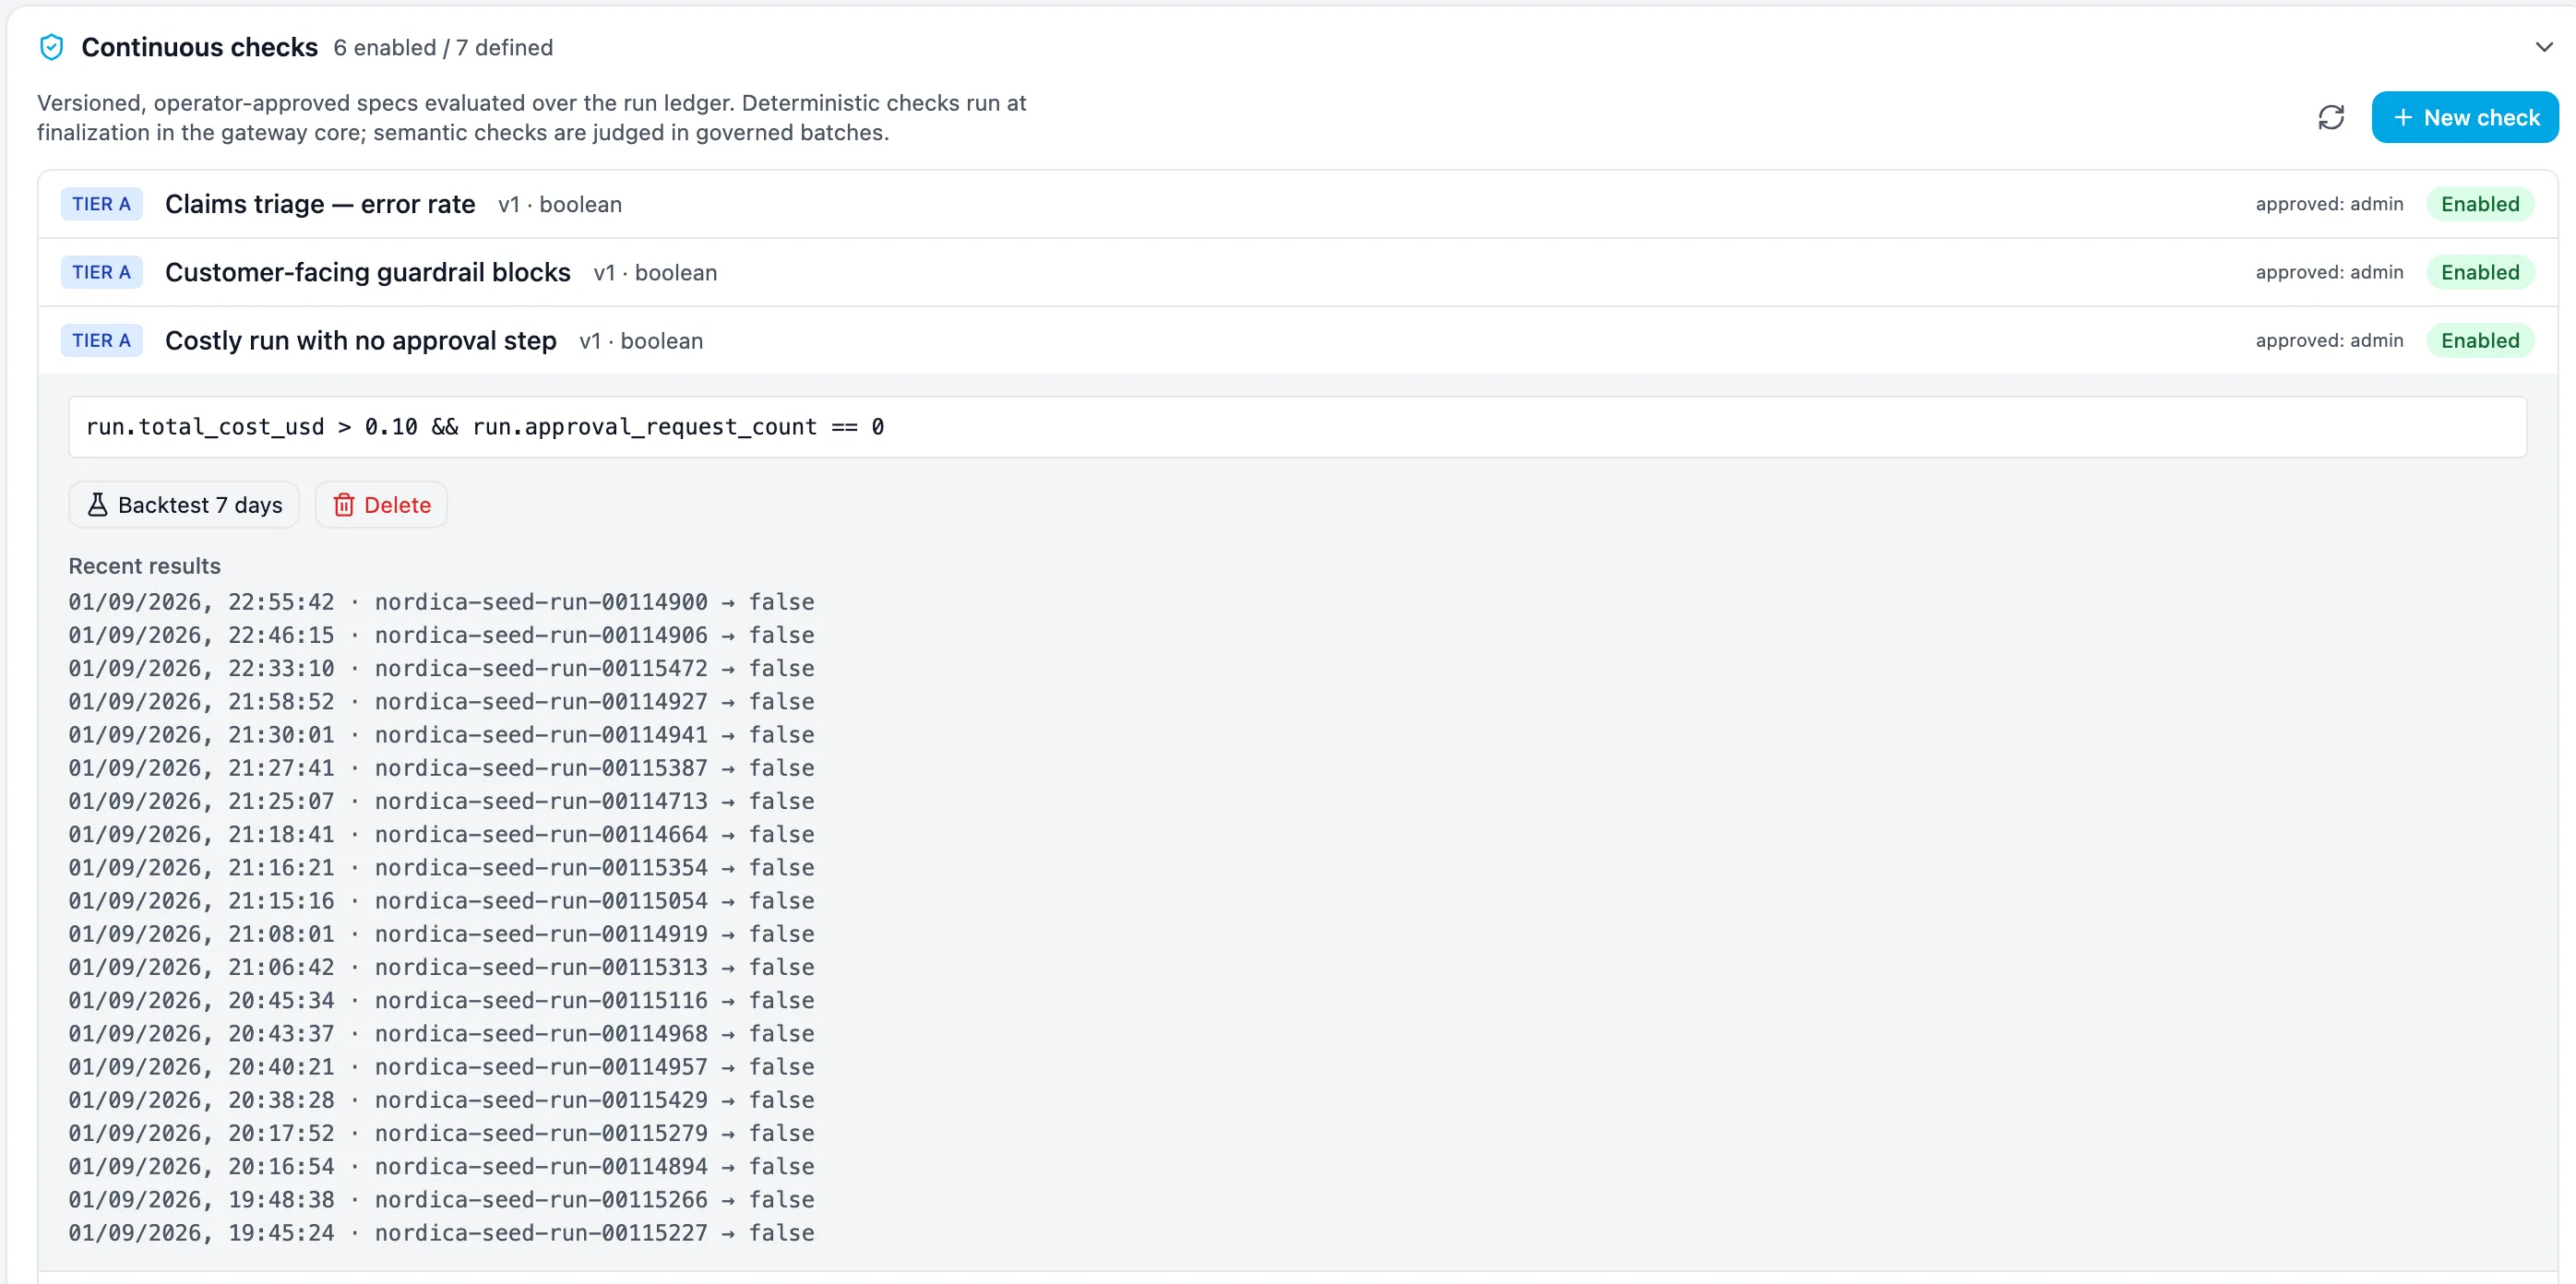Viewport: 2576px width, 1284px height.
Task: Run Backtest 7 days
Action: click(184, 505)
